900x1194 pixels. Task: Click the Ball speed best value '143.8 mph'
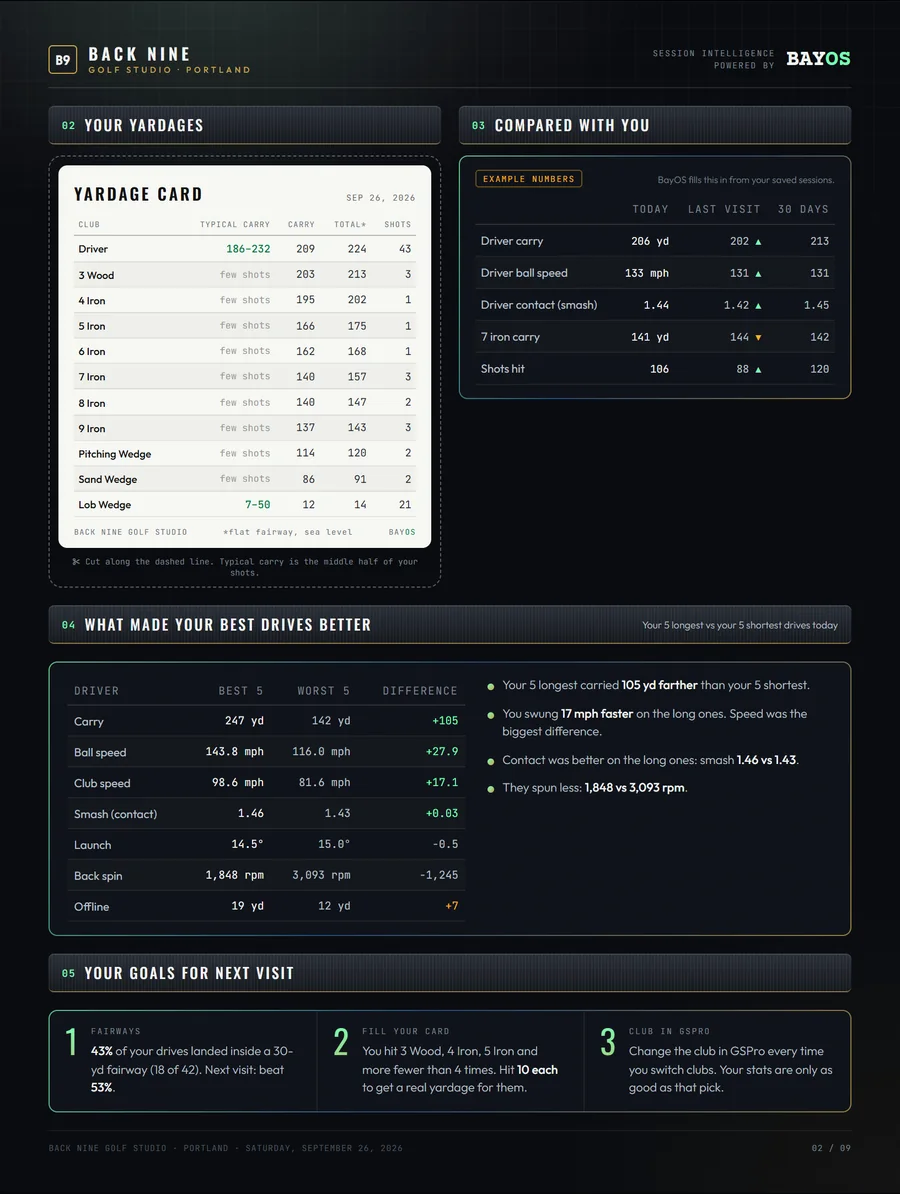pyautogui.click(x=235, y=752)
